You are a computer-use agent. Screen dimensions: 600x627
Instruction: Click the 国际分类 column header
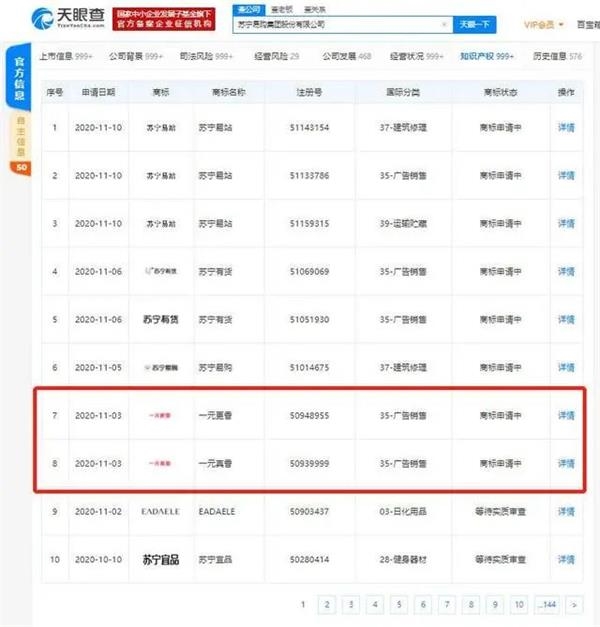[403, 92]
